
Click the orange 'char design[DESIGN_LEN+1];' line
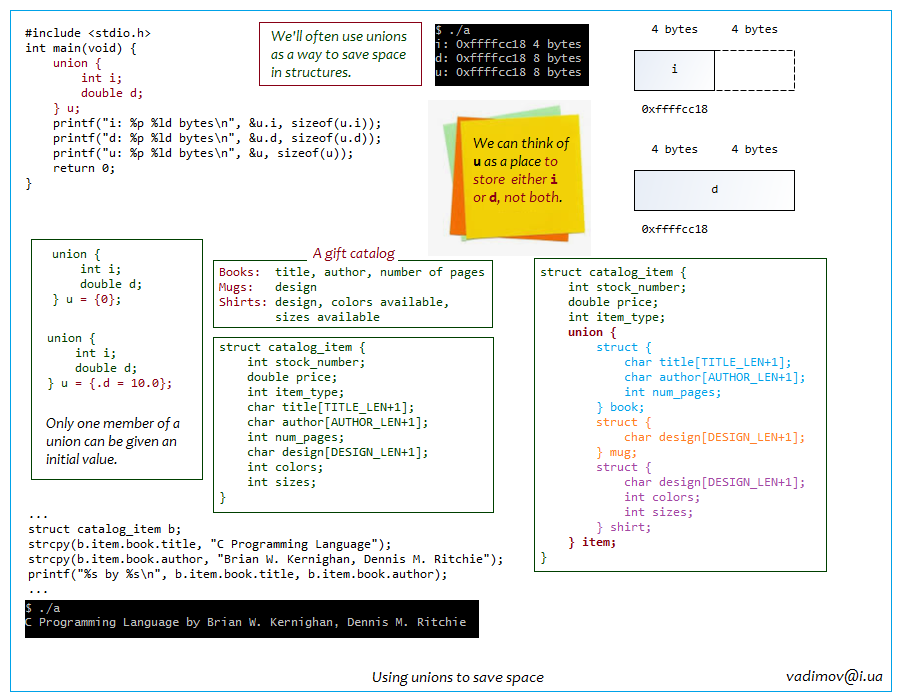click(715, 437)
